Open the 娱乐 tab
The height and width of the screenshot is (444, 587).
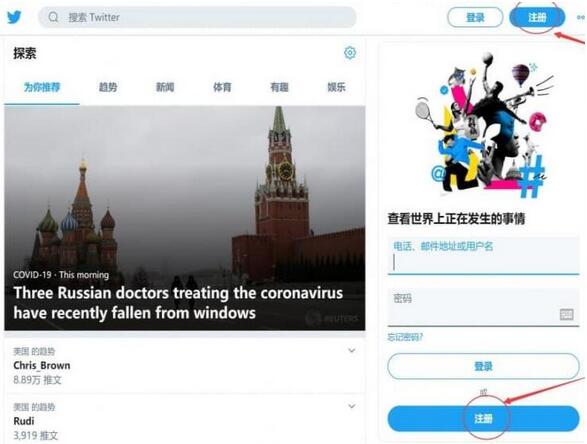(x=337, y=87)
